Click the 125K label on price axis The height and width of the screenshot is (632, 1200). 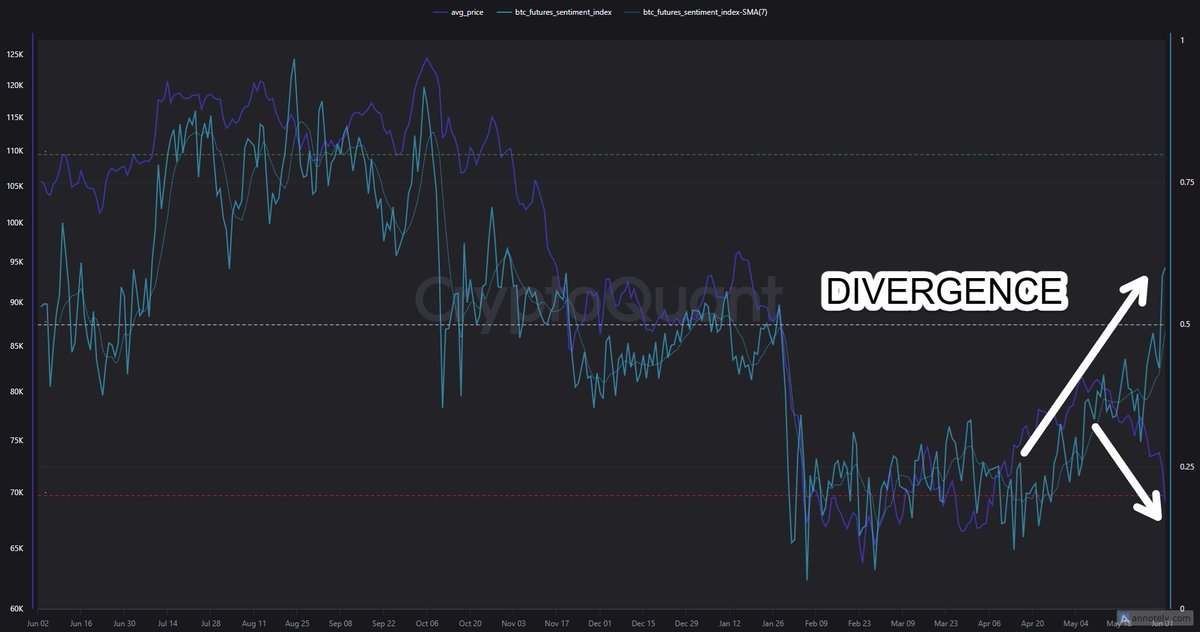(x=14, y=53)
